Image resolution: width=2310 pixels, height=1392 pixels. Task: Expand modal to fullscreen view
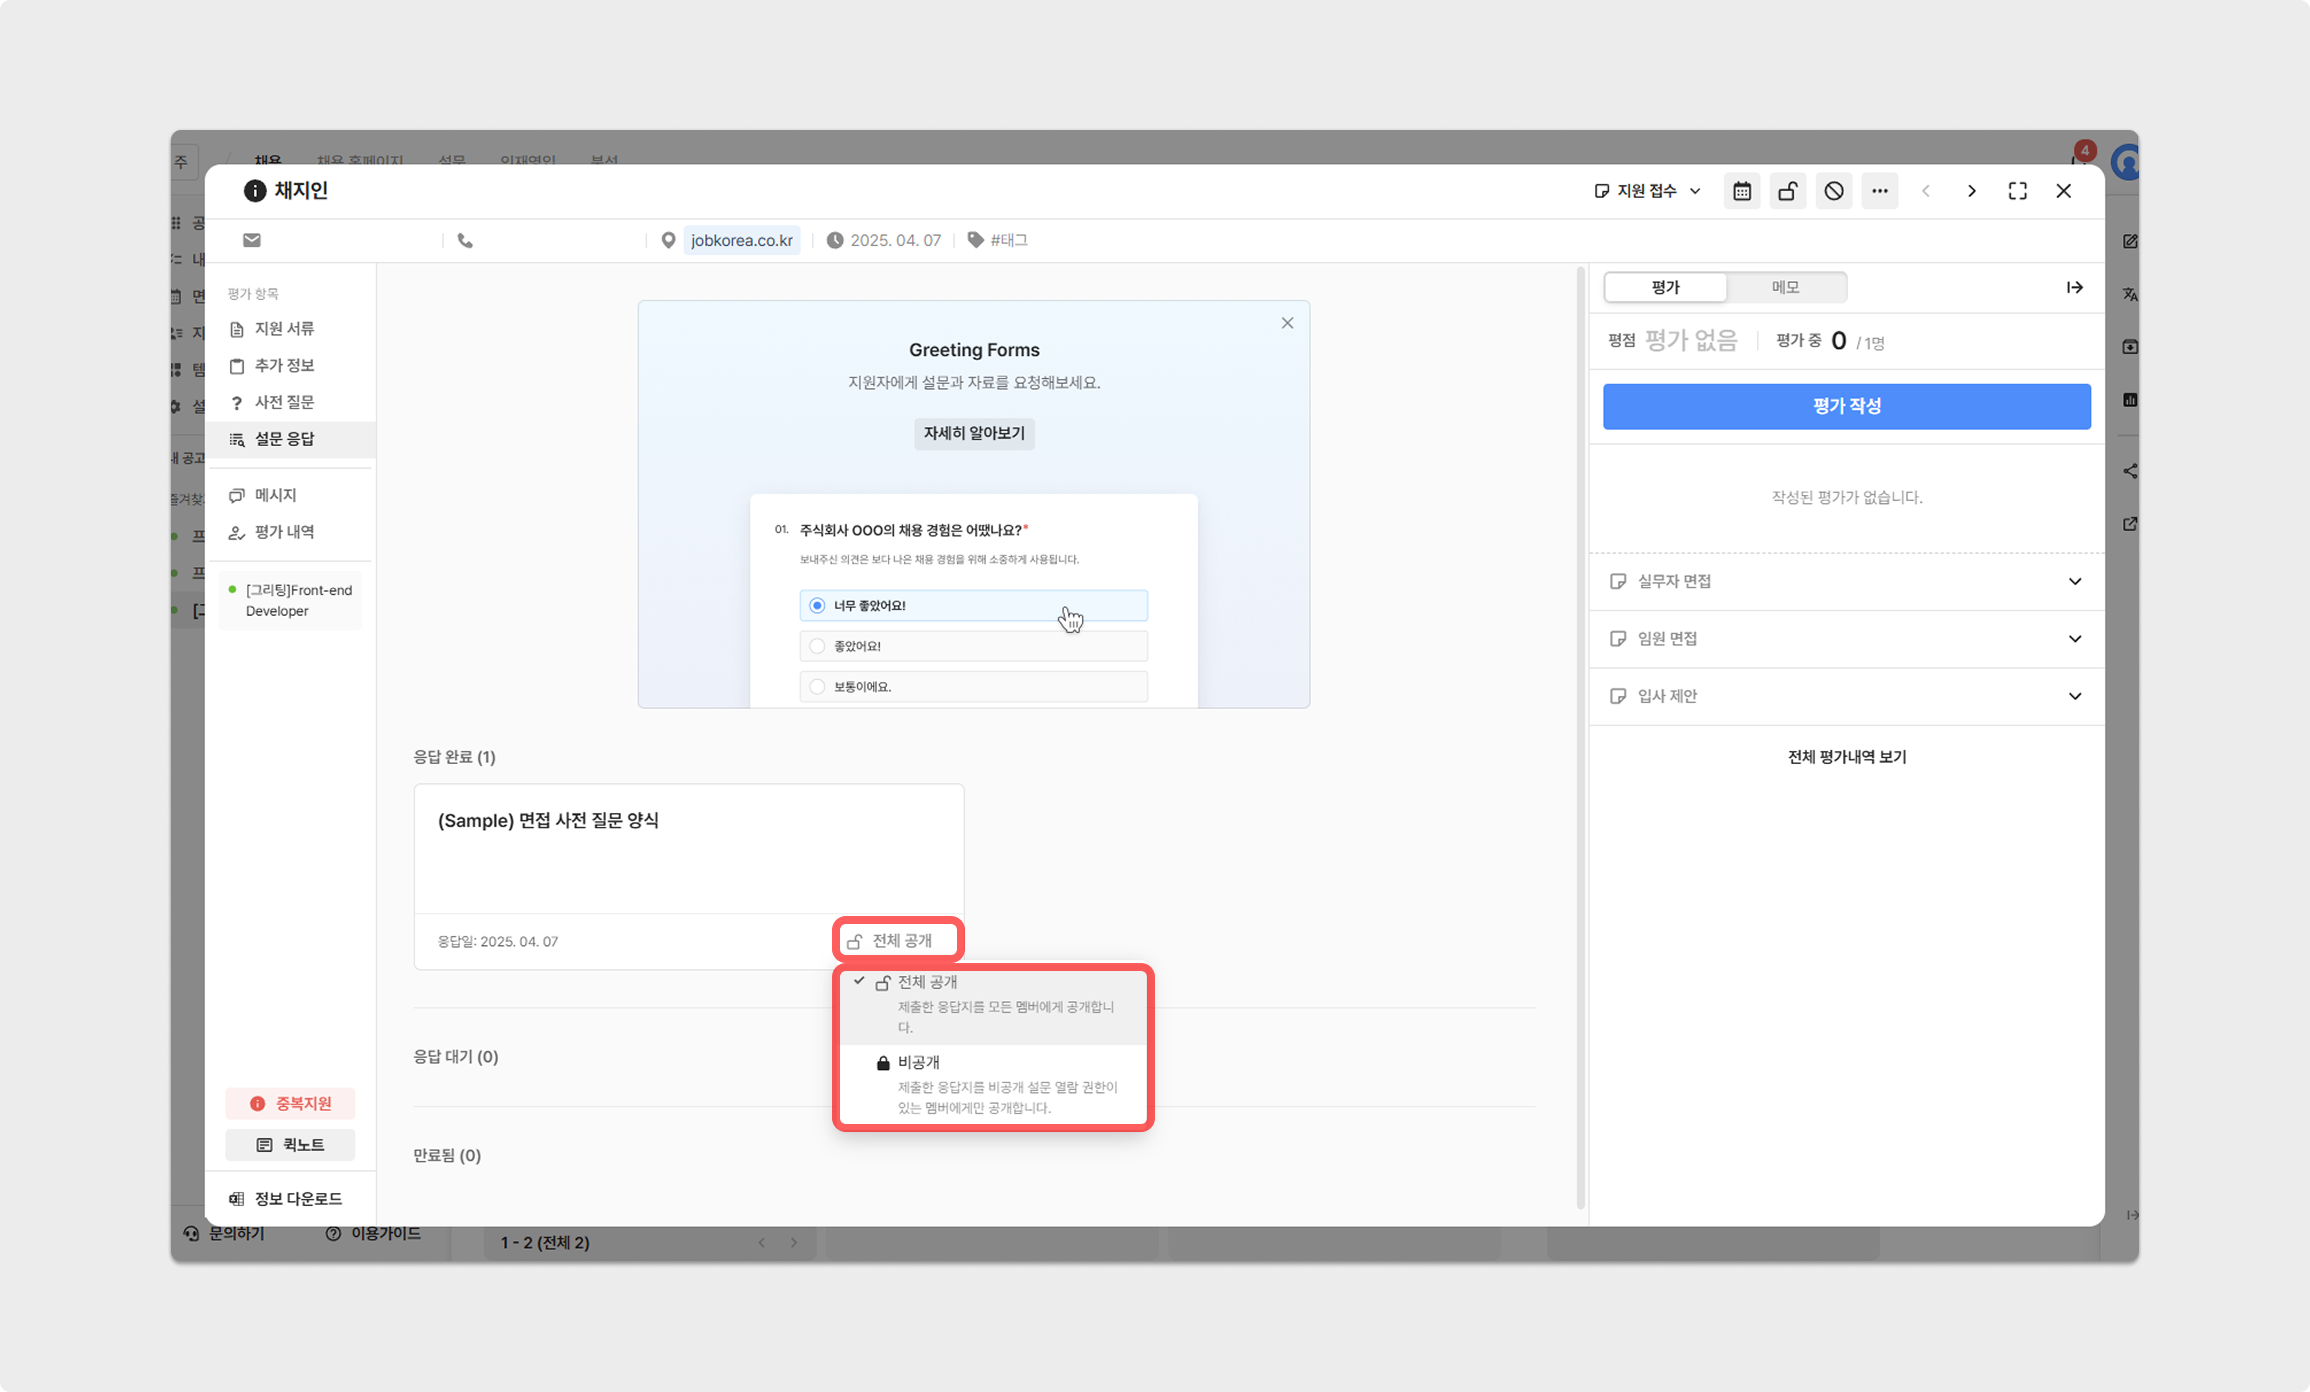click(2017, 191)
